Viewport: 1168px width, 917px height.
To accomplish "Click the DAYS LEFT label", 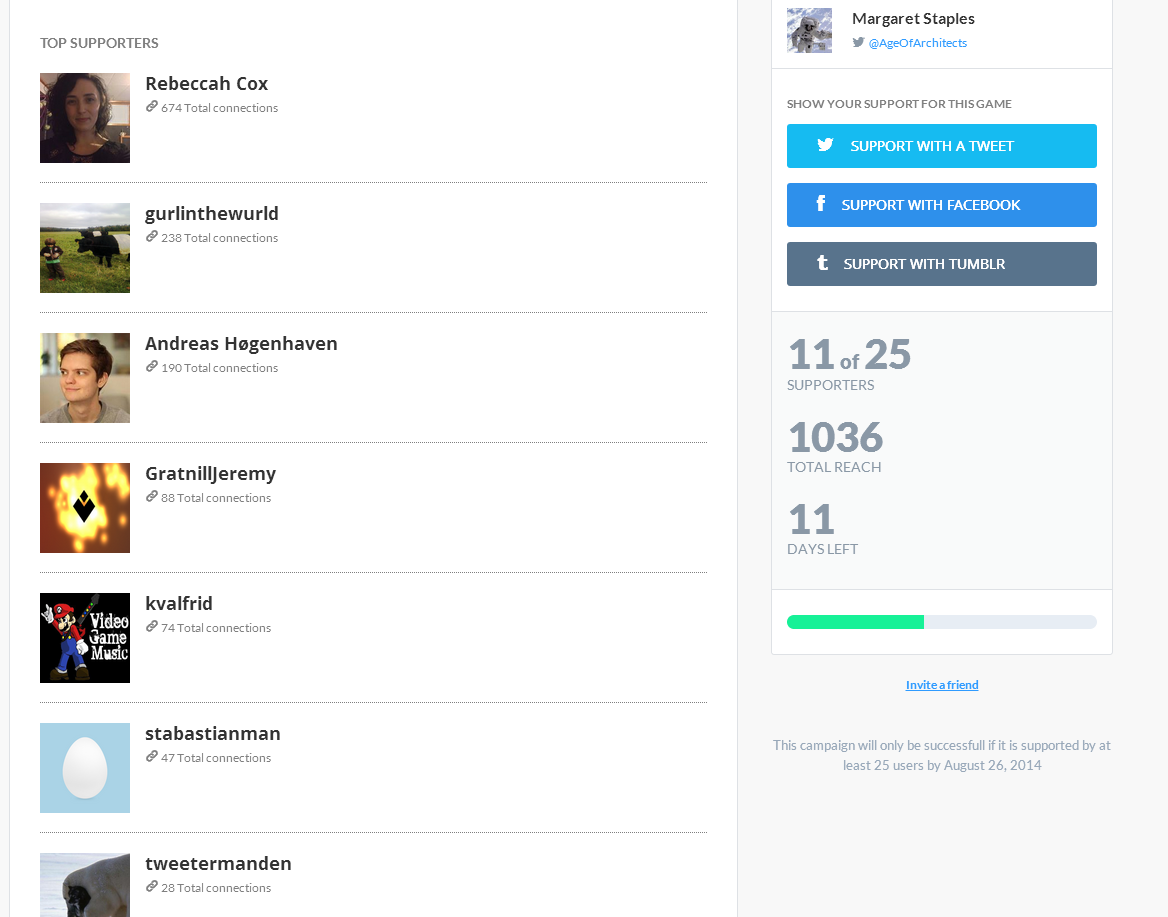I will tap(822, 549).
